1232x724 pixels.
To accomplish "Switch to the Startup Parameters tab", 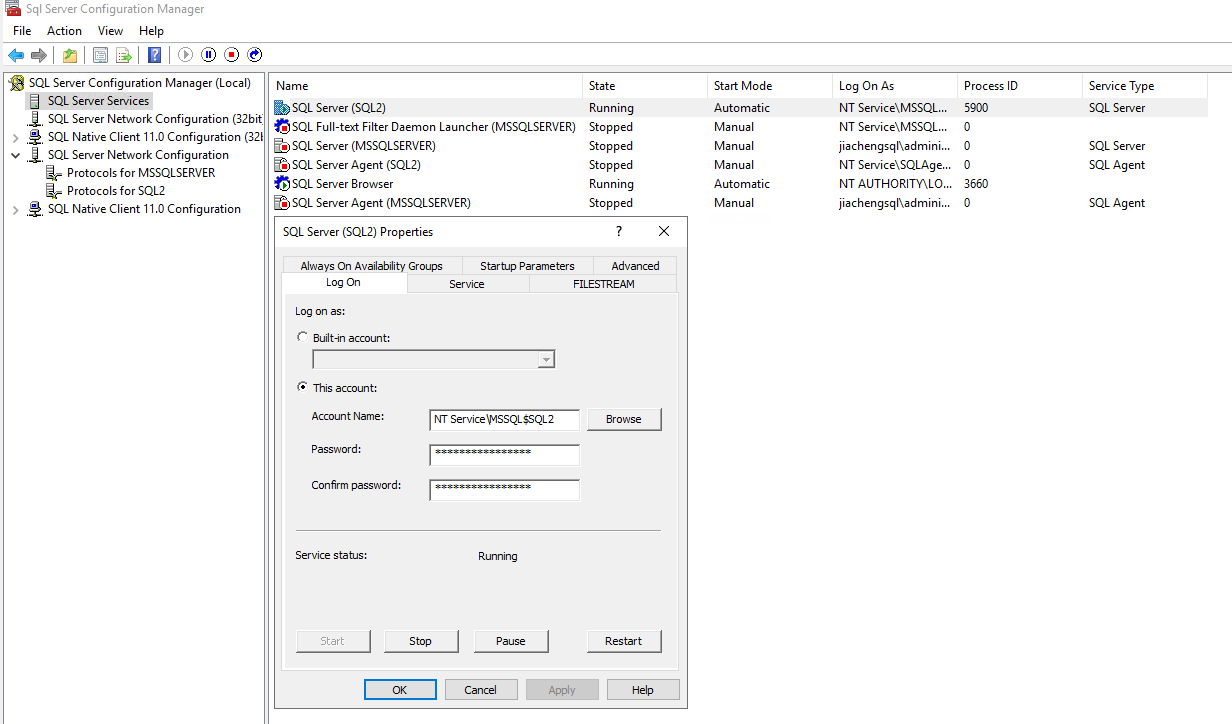I will coord(527,266).
